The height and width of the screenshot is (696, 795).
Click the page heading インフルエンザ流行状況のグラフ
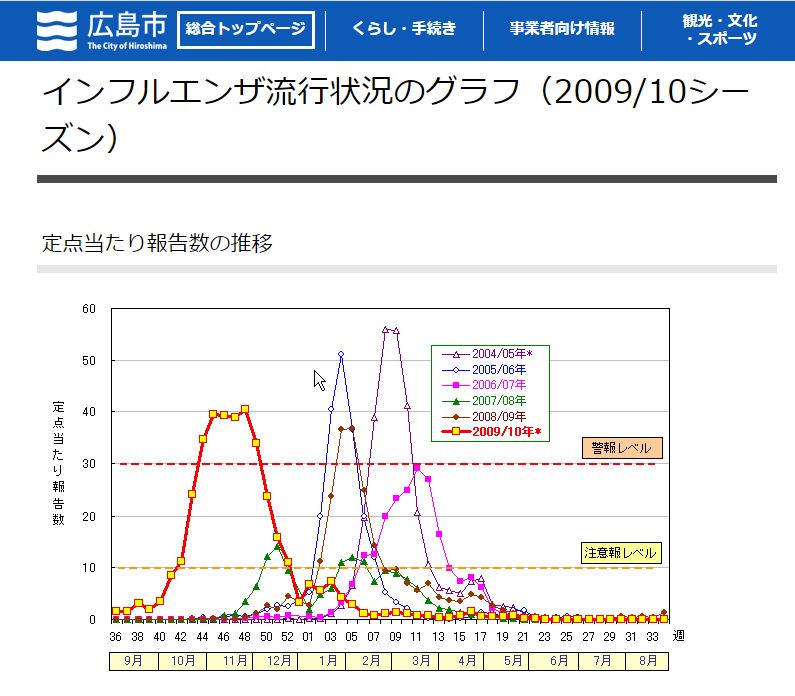395,115
